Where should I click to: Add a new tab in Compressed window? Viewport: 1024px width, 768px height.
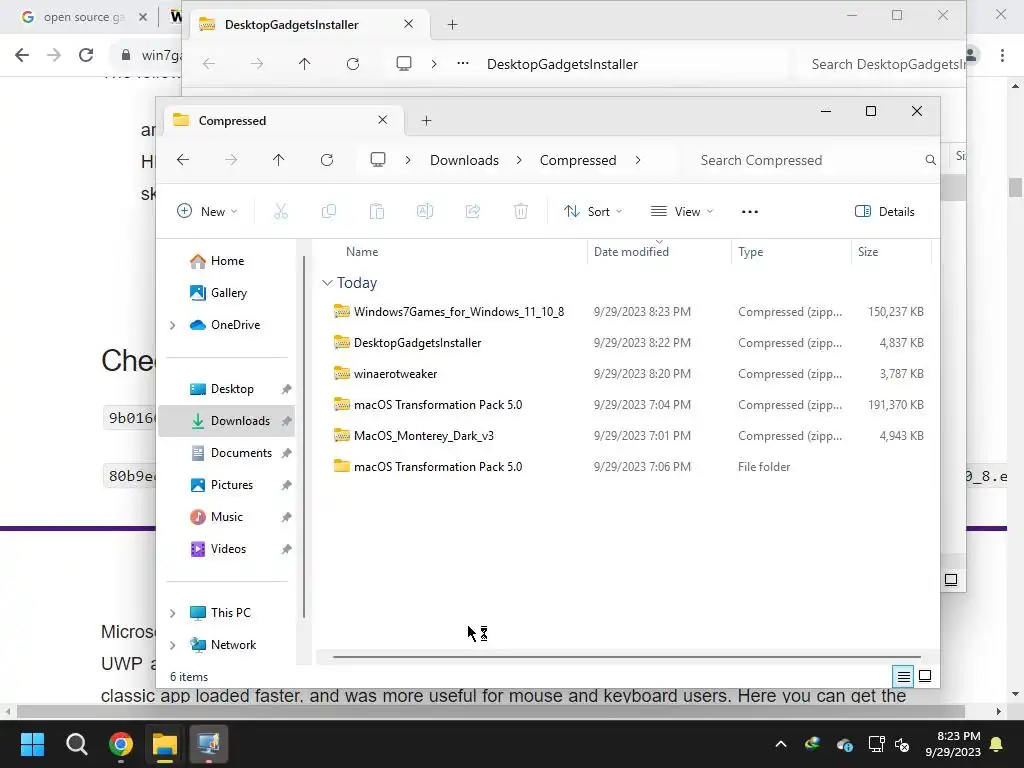click(x=426, y=120)
